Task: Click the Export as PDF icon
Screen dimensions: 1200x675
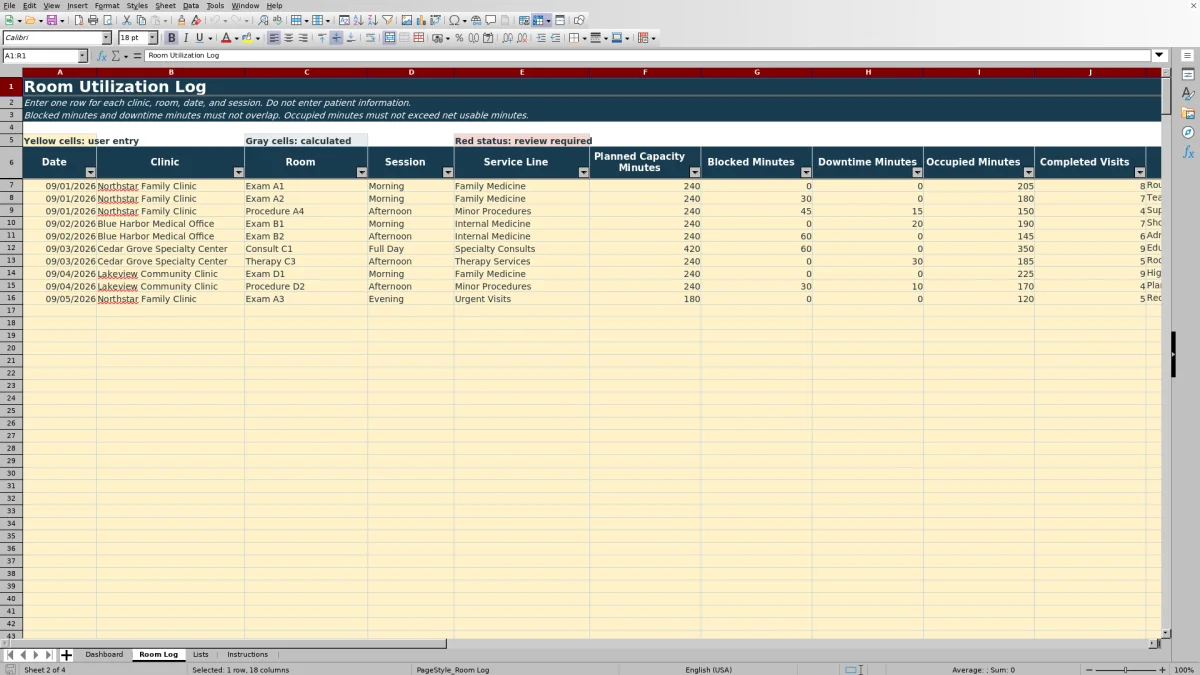Action: (78, 20)
